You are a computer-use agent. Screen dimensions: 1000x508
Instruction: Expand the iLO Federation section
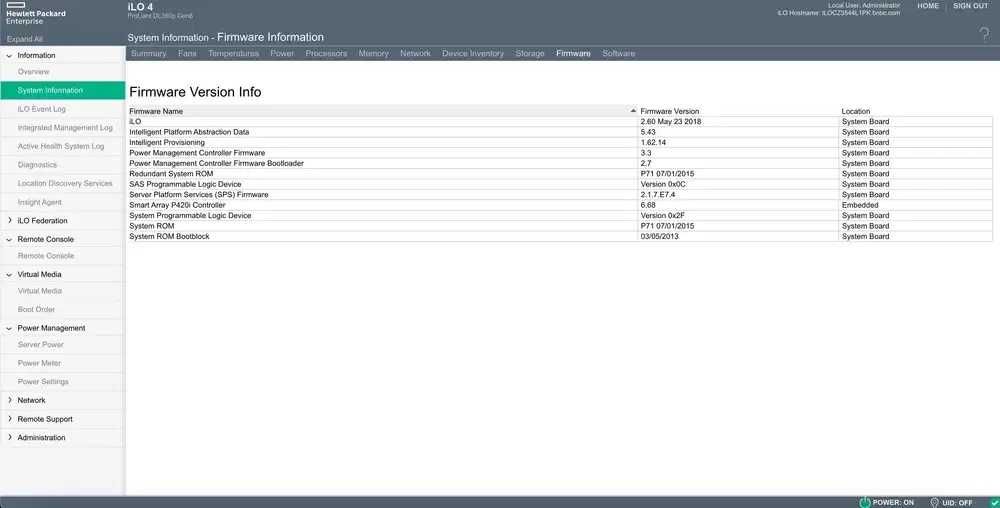pyautogui.click(x=9, y=221)
